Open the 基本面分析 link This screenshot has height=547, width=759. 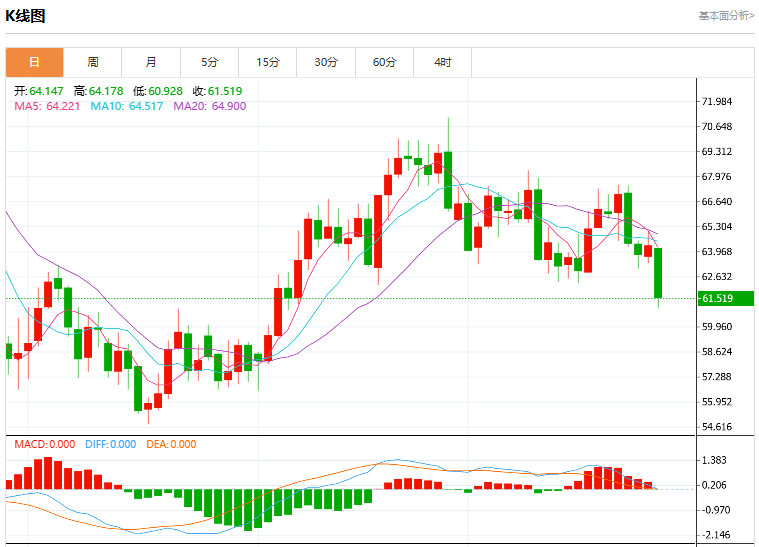click(x=726, y=16)
